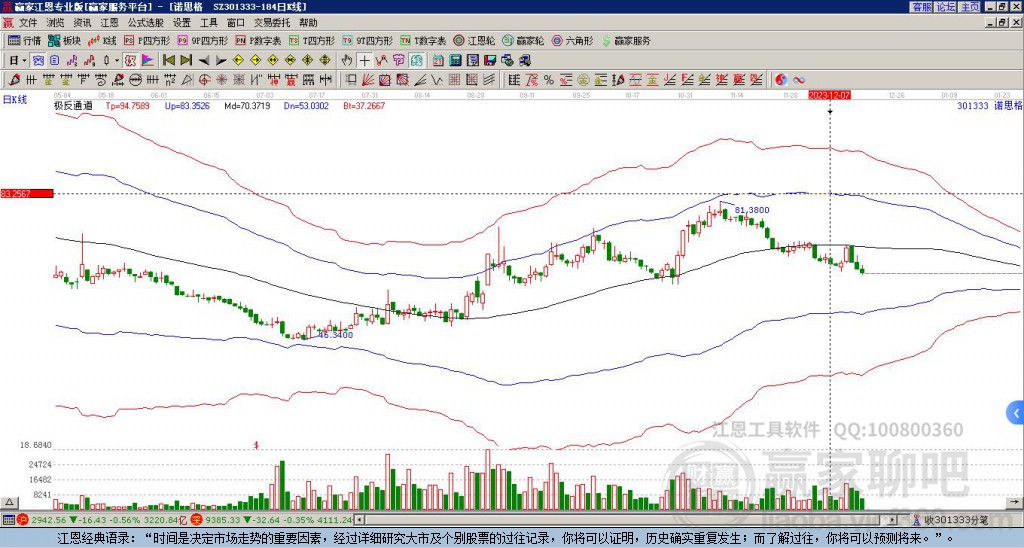Screen dimensions: 1024x548
Task: Open the 六角形 hexagon tool
Action: coord(572,40)
